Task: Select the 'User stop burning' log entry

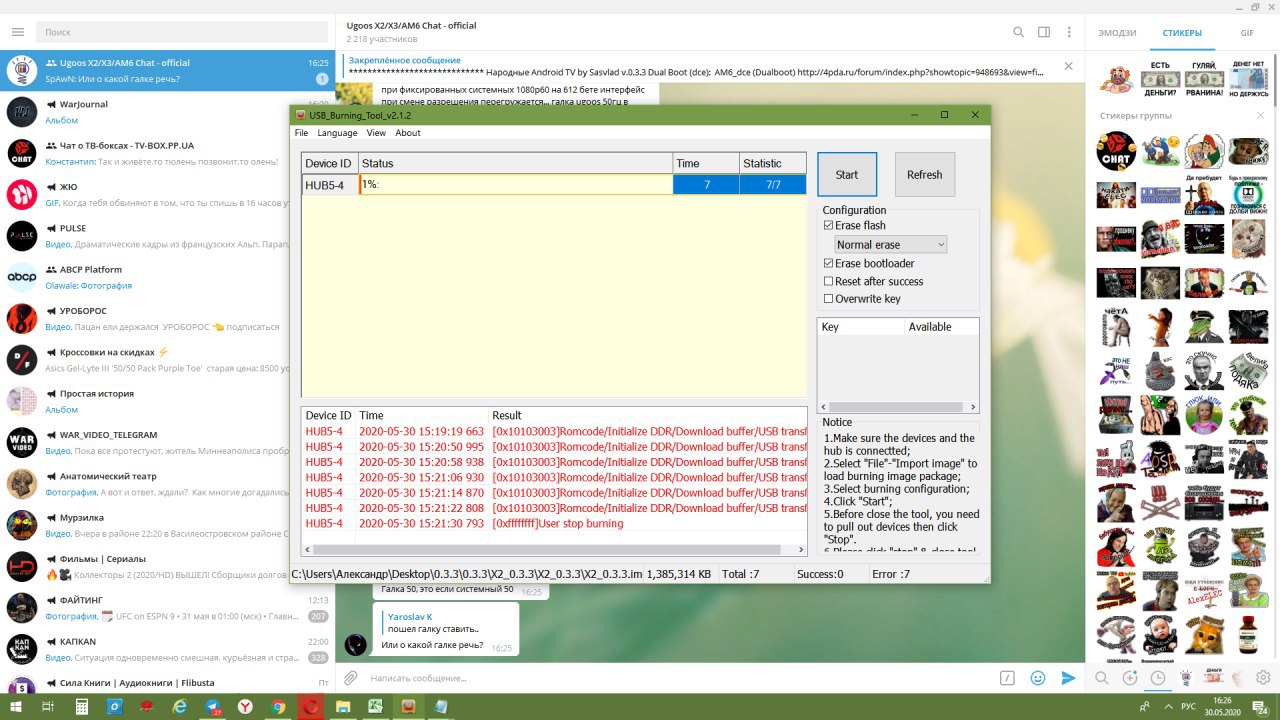Action: [x=554, y=524]
